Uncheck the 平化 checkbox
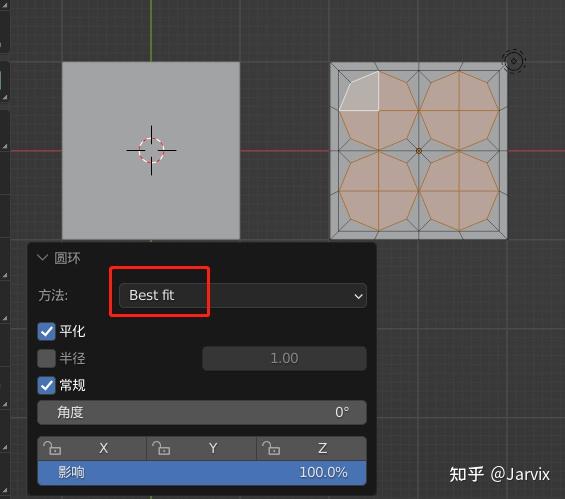Image resolution: width=565 pixels, height=499 pixels. pos(46,331)
